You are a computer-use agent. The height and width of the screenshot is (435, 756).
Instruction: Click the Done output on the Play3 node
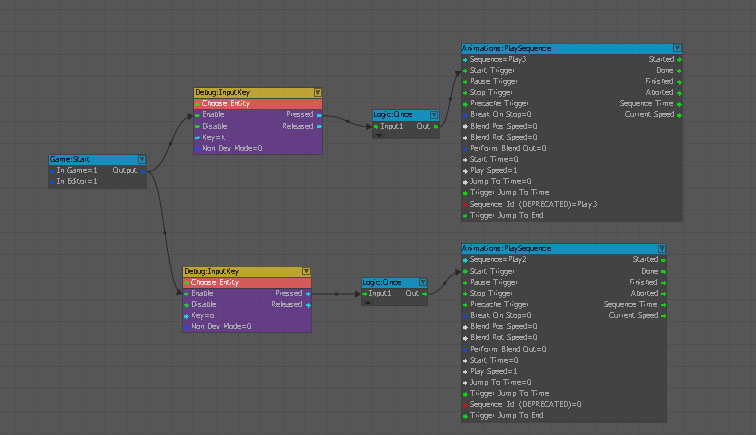click(669, 70)
